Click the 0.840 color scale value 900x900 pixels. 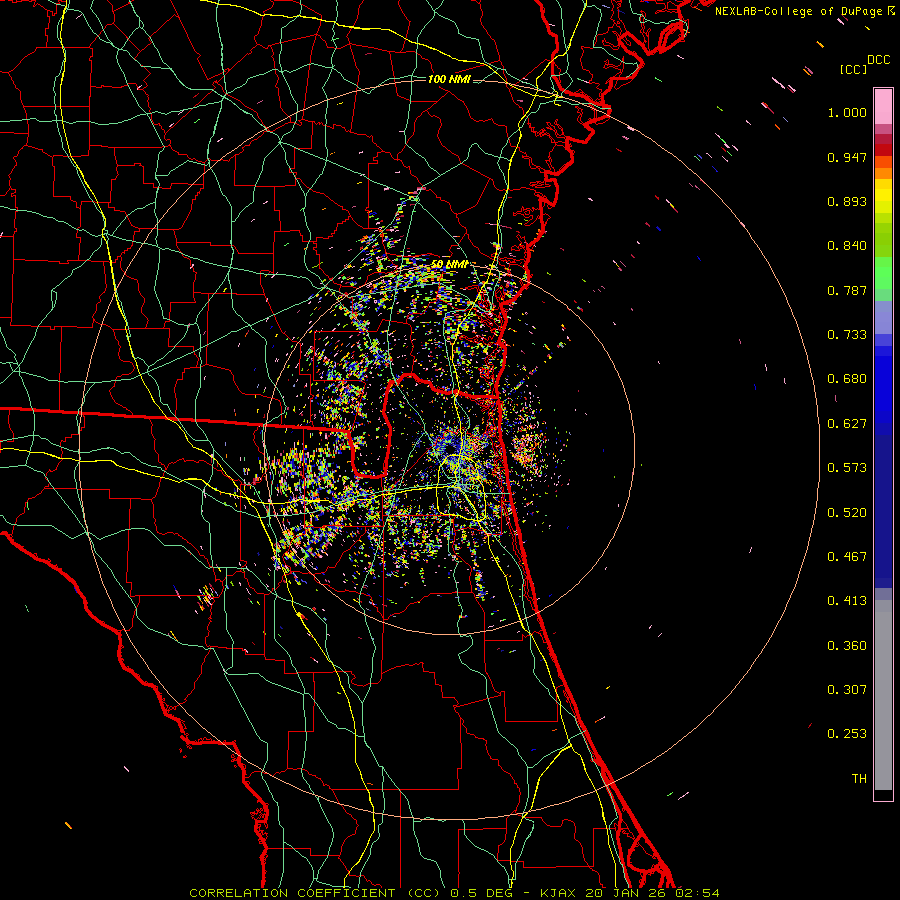point(847,246)
